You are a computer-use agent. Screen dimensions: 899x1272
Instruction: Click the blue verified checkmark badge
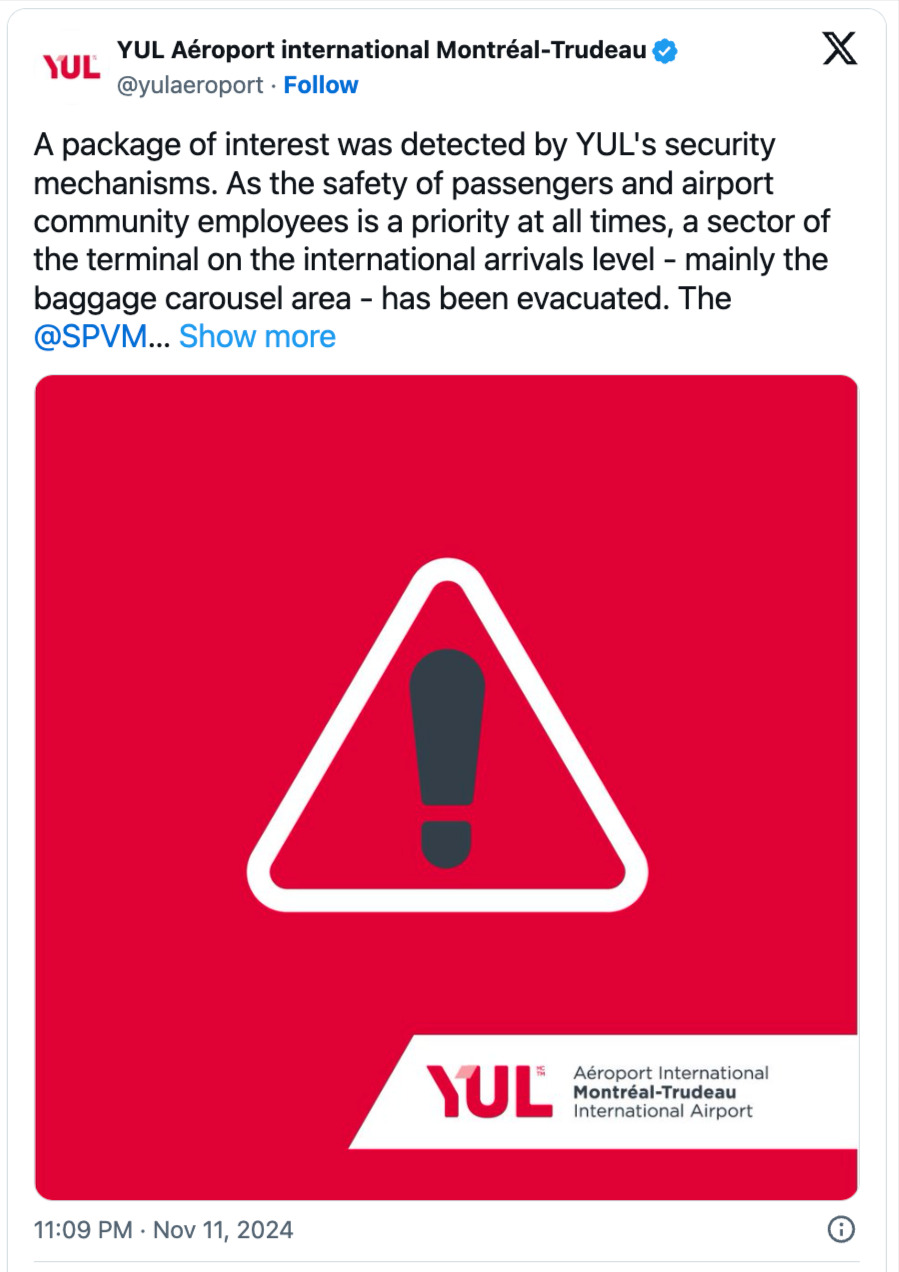[x=664, y=50]
